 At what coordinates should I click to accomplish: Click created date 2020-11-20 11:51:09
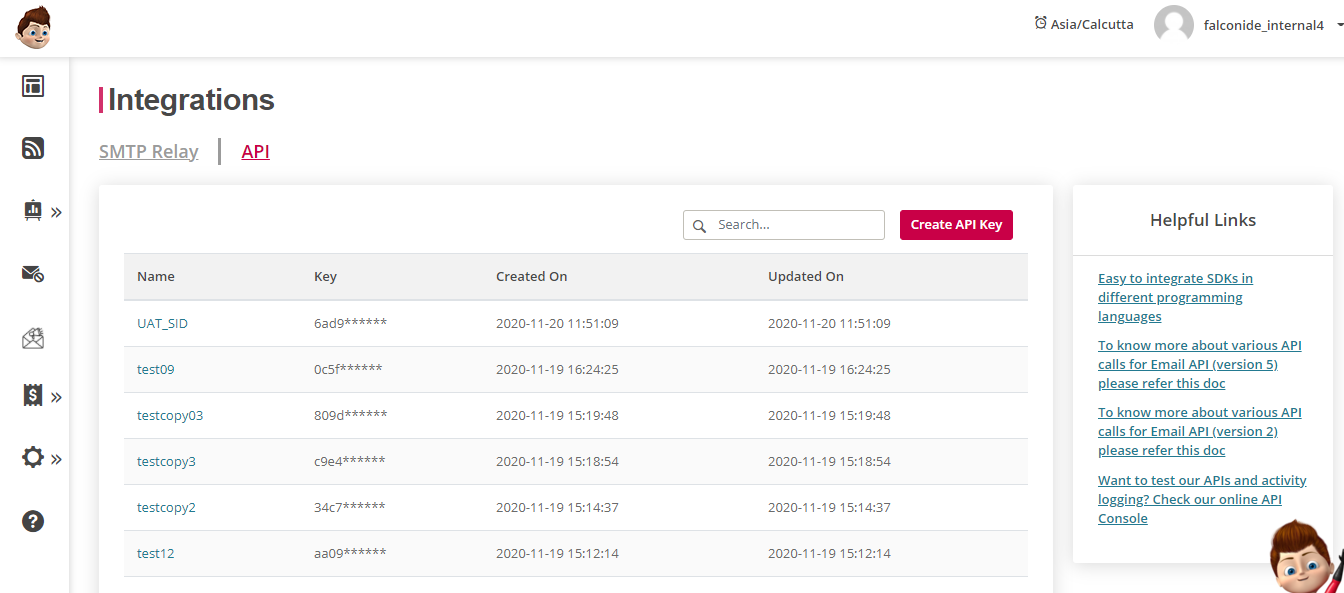557,323
